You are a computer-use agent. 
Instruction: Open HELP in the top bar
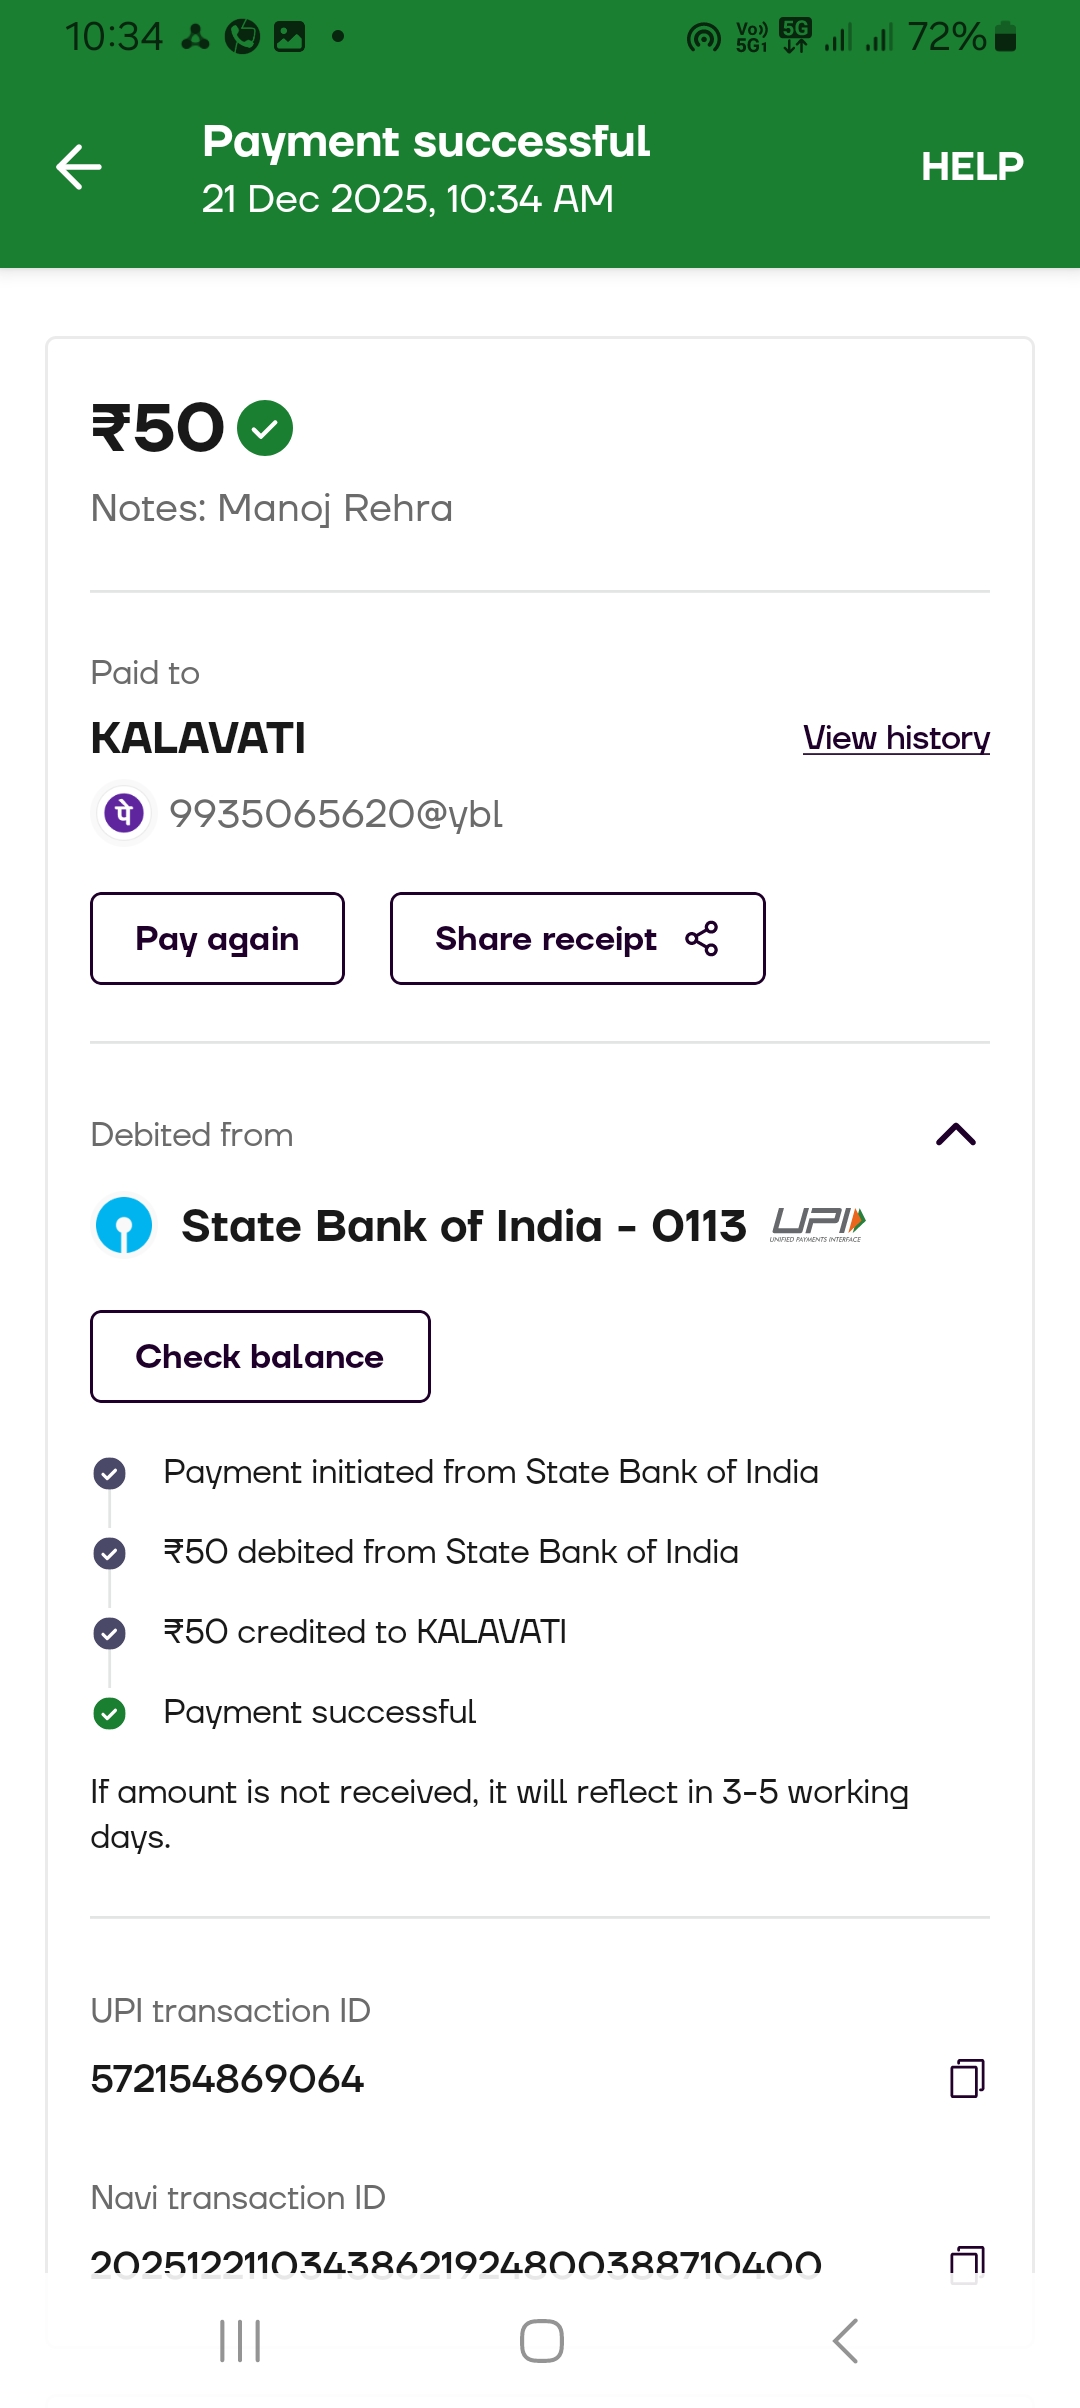[971, 167]
